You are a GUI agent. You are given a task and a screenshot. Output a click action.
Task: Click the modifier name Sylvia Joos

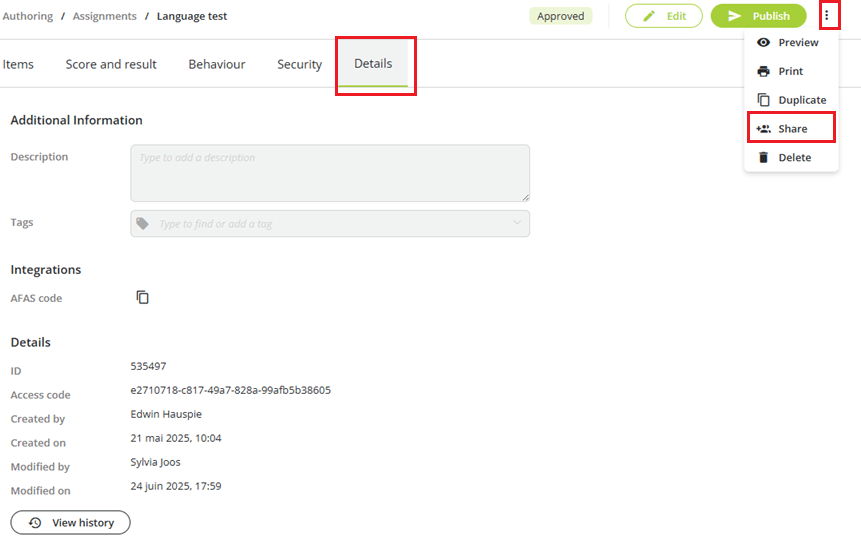point(155,462)
